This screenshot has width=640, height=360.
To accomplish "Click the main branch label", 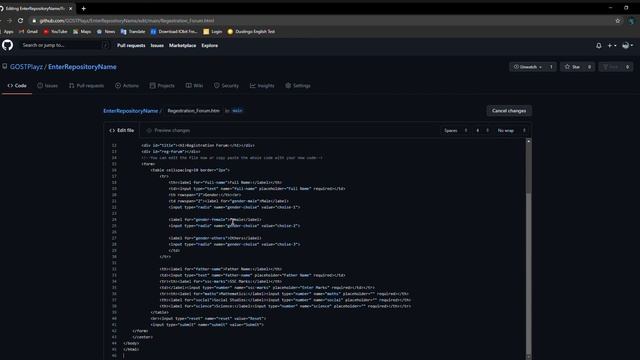I will coord(237,111).
